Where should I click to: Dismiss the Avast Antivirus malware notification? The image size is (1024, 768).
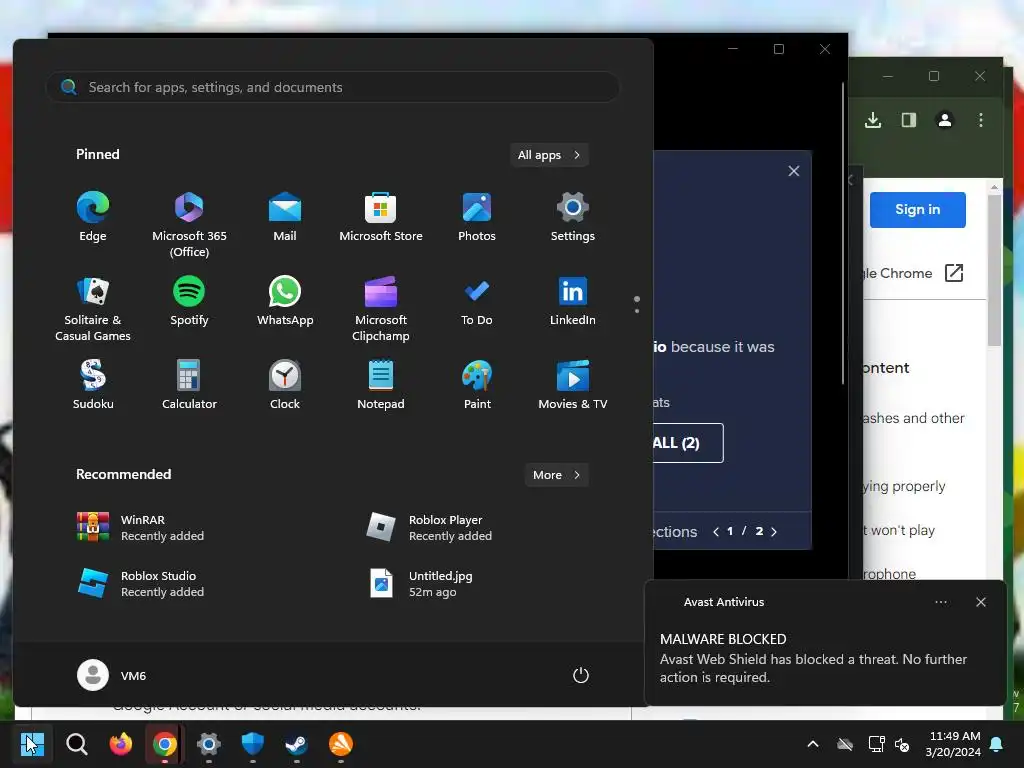[980, 602]
